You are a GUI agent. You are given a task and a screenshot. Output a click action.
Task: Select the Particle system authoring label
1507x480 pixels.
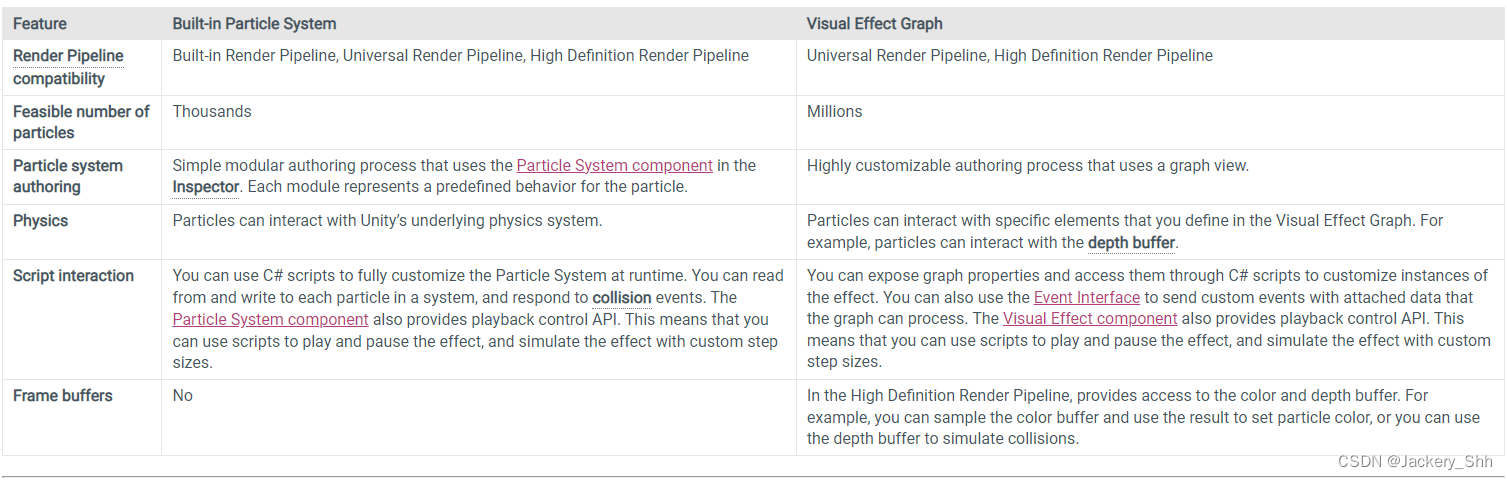point(67,176)
